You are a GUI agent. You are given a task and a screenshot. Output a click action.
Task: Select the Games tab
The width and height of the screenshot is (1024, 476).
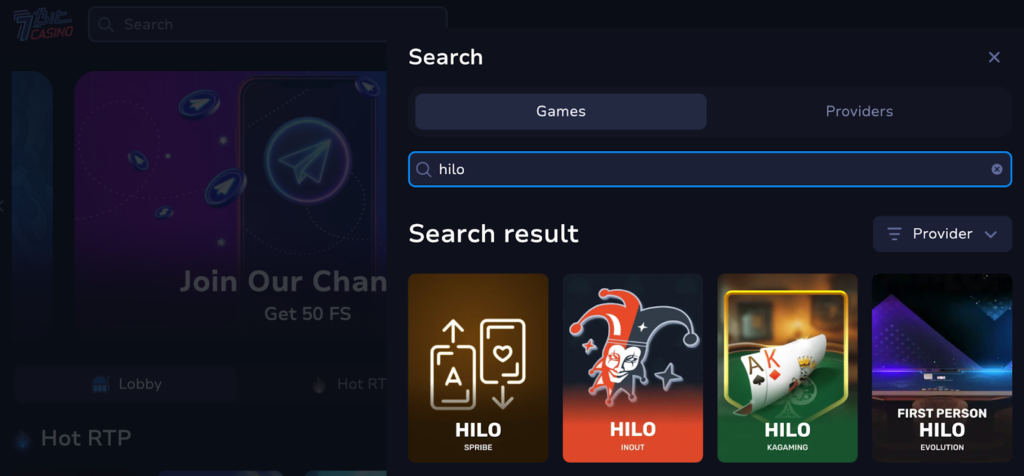click(560, 112)
